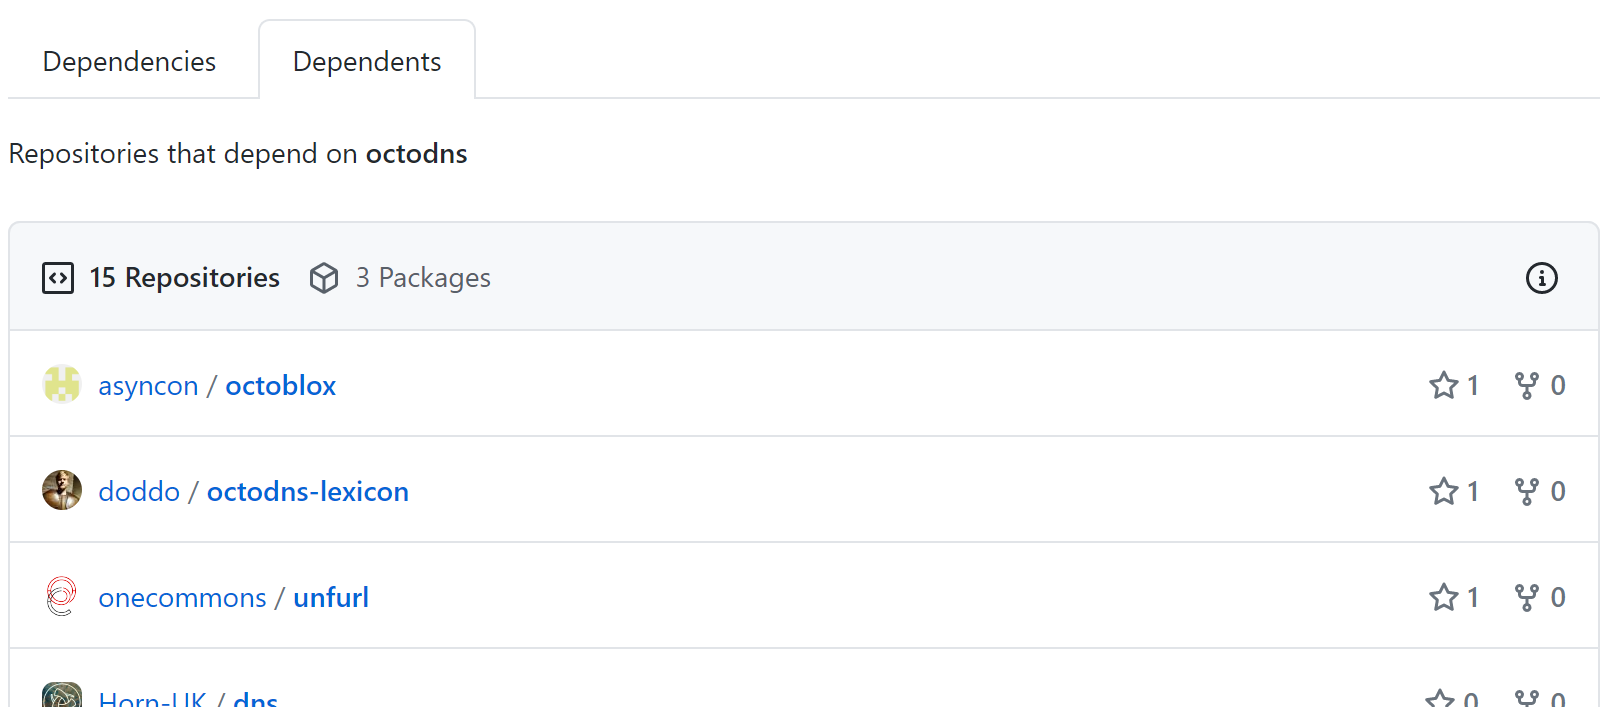The width and height of the screenshot is (1619, 707).
Task: Click the fork icon for doddo/octodns-lexicon
Action: coord(1526,491)
